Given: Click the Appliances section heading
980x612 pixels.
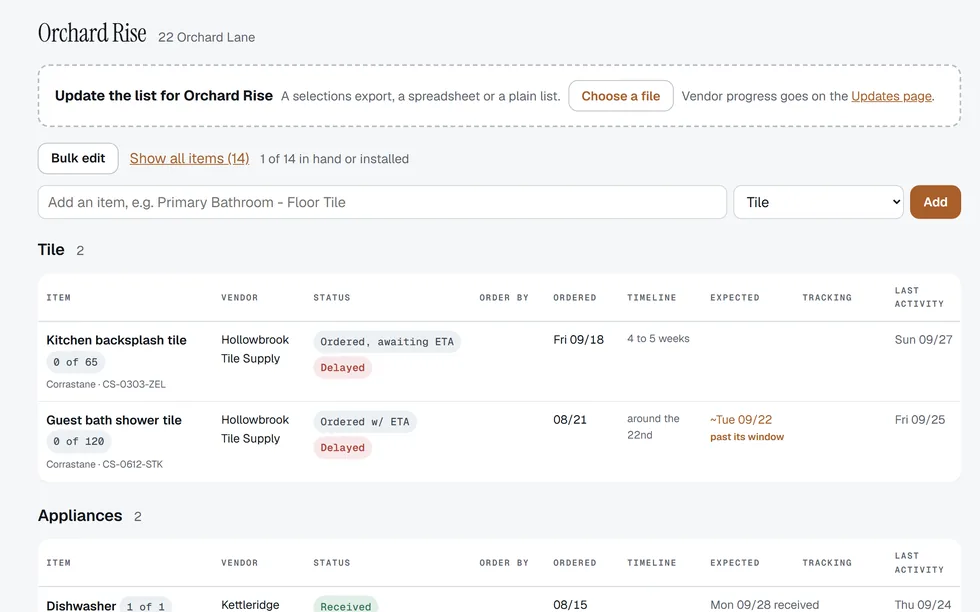Looking at the screenshot, I should point(80,516).
